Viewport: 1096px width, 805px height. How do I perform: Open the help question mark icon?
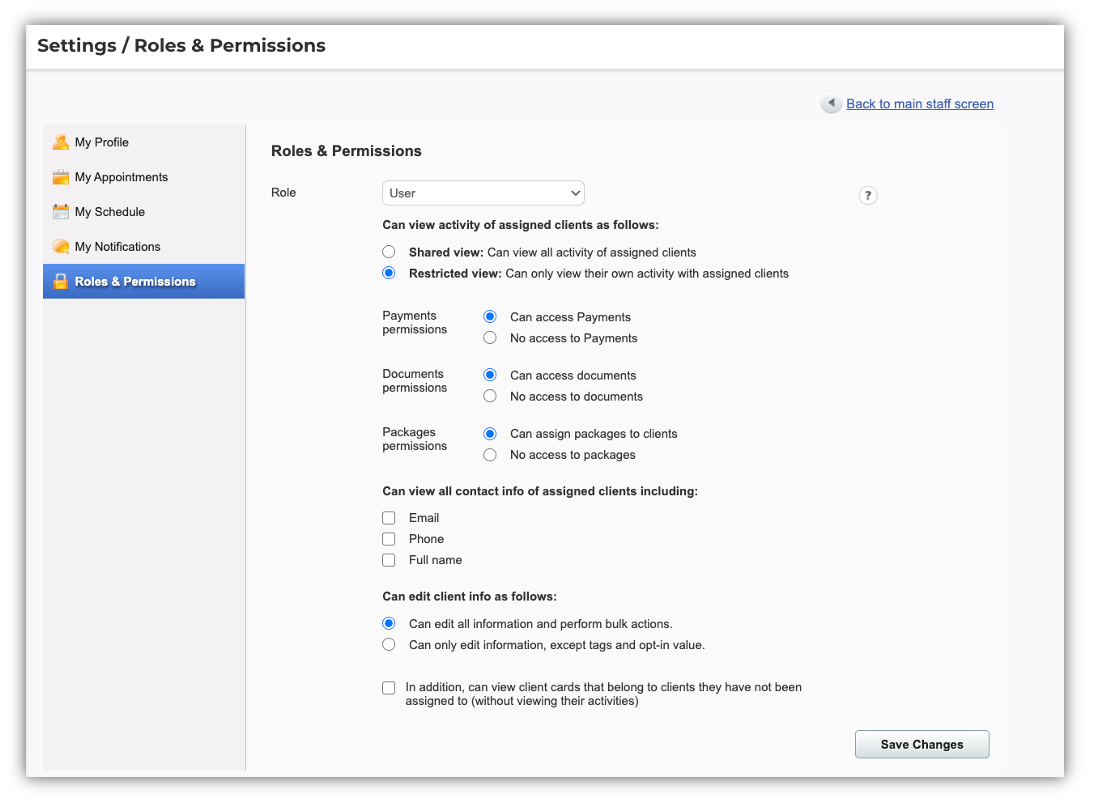pyautogui.click(x=867, y=195)
